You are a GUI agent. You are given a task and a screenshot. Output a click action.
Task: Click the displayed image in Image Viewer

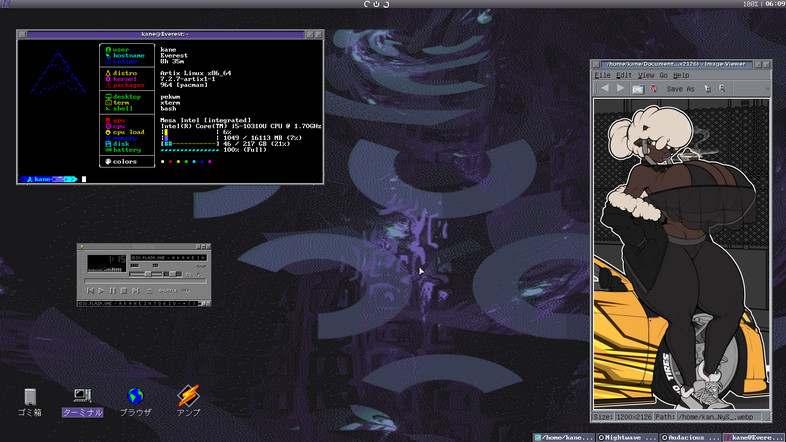coord(682,254)
